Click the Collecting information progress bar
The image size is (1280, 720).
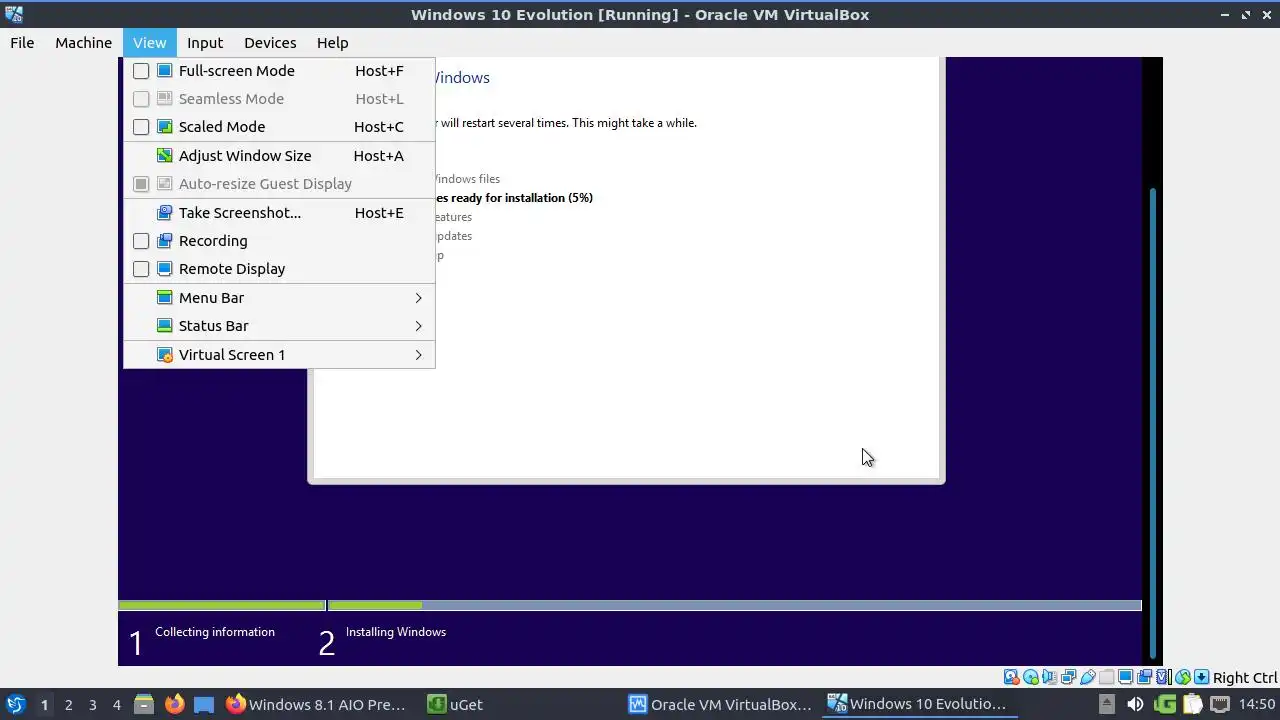(221, 605)
